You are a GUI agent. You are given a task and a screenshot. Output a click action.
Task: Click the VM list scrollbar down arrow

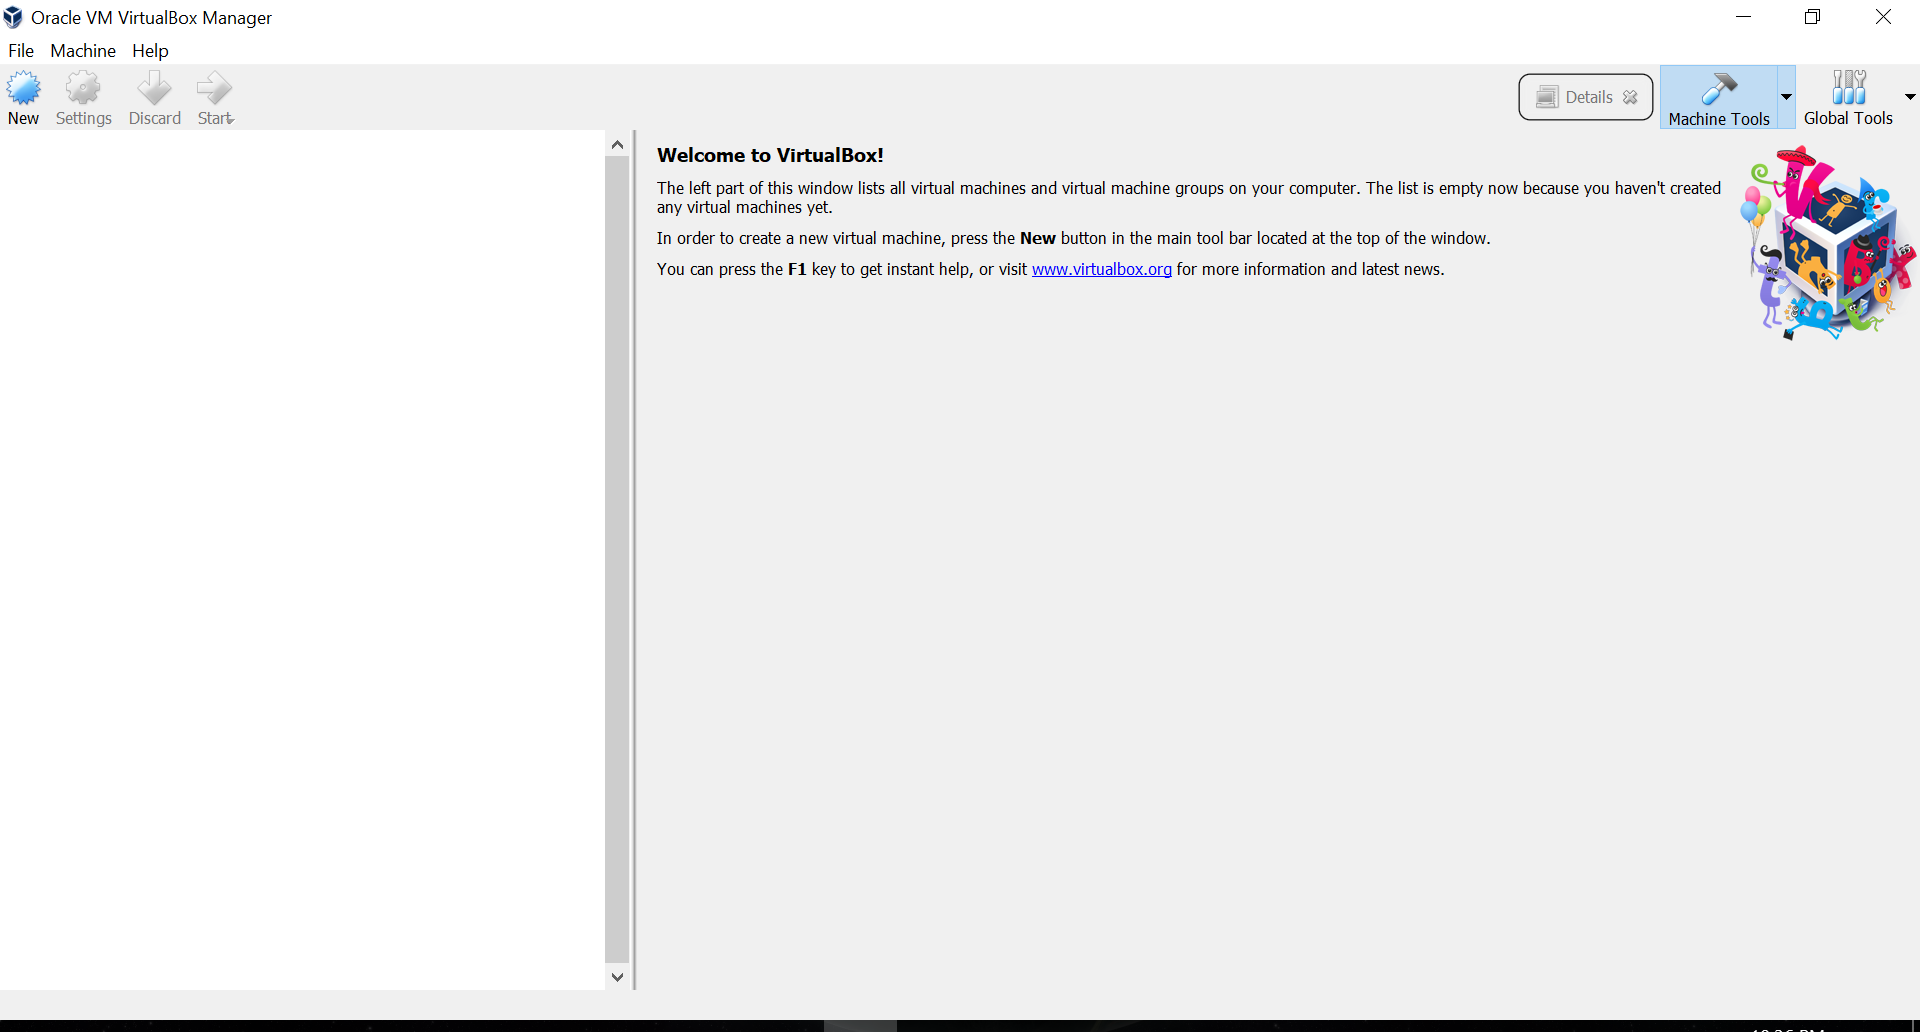(617, 977)
